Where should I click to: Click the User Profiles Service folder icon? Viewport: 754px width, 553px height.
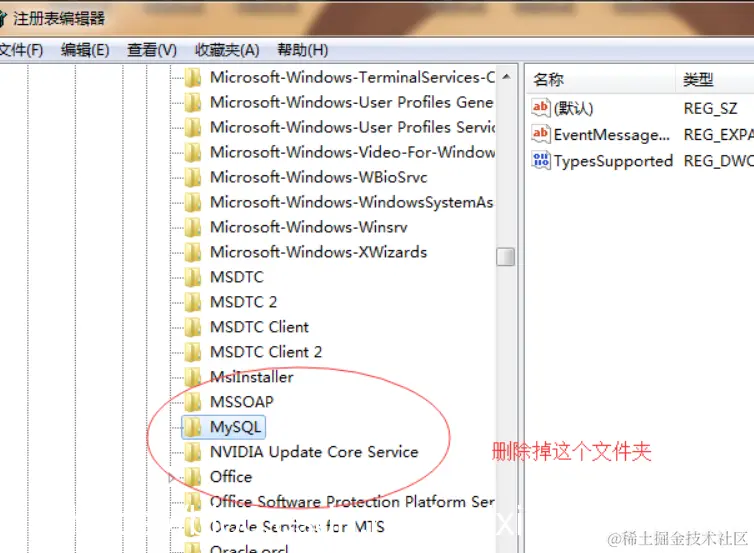193,127
